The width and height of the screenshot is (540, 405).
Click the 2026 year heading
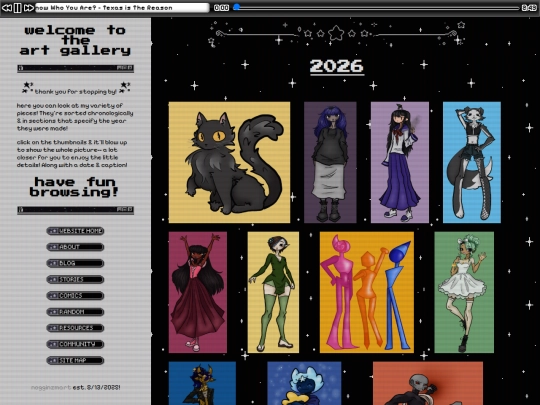point(336,66)
